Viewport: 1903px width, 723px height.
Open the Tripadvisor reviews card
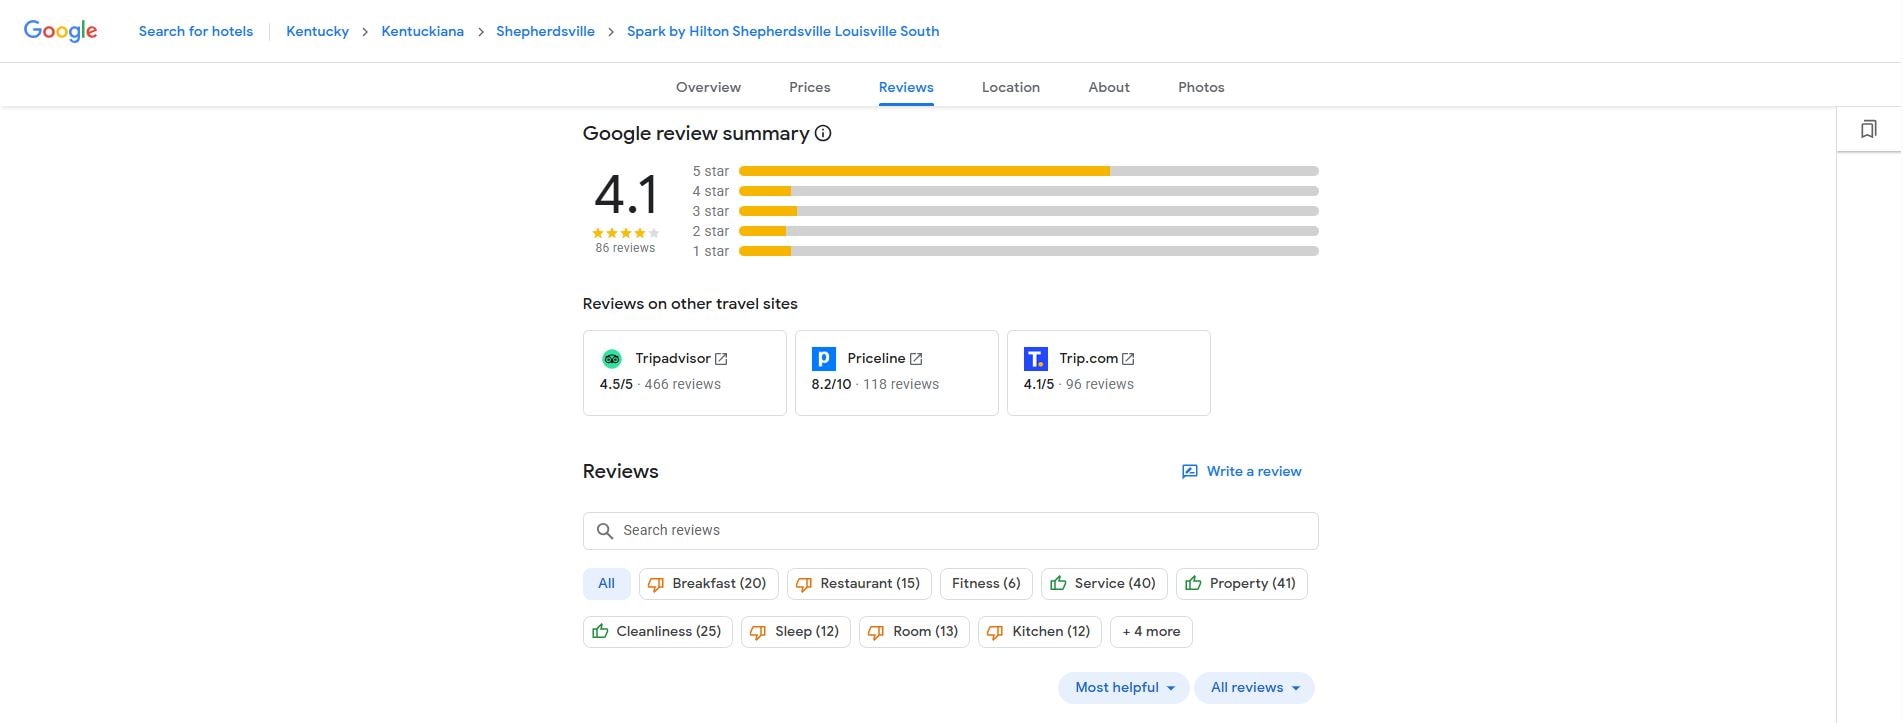pyautogui.click(x=685, y=373)
